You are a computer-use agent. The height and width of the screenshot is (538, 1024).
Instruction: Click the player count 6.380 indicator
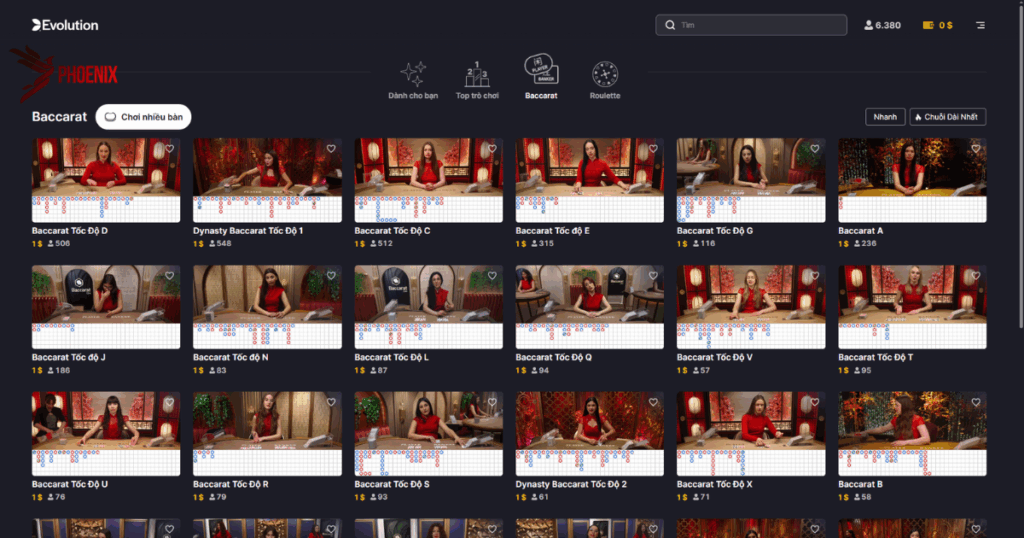tap(882, 25)
